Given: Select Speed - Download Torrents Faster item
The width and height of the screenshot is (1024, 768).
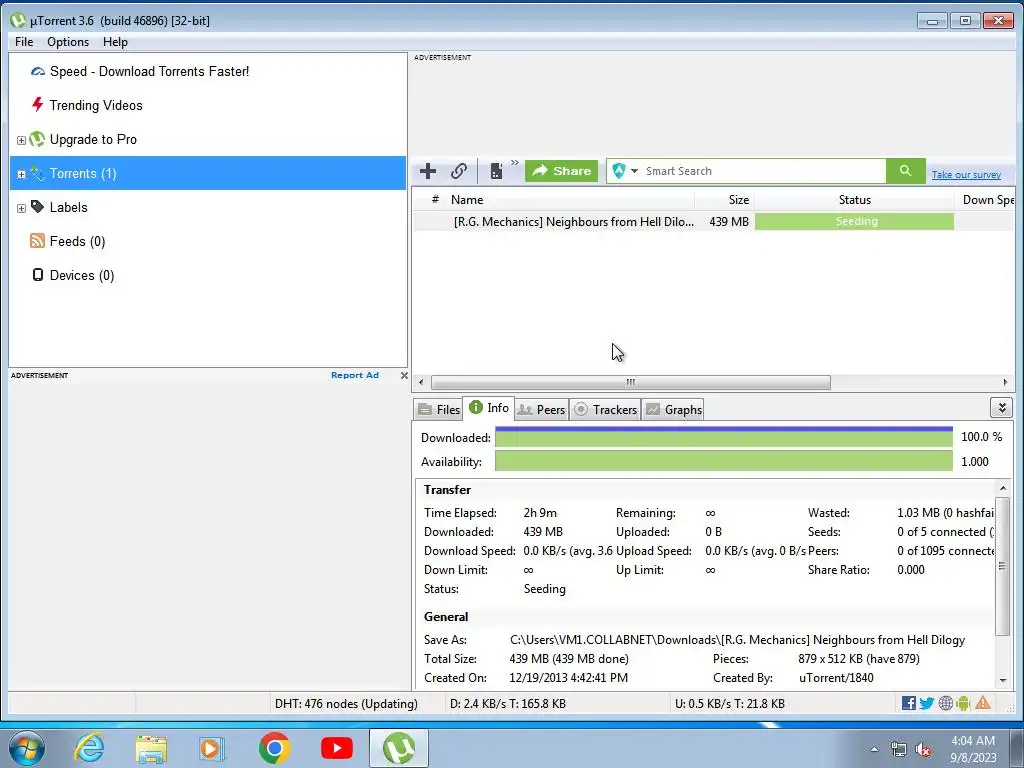Looking at the screenshot, I should (x=150, y=71).
